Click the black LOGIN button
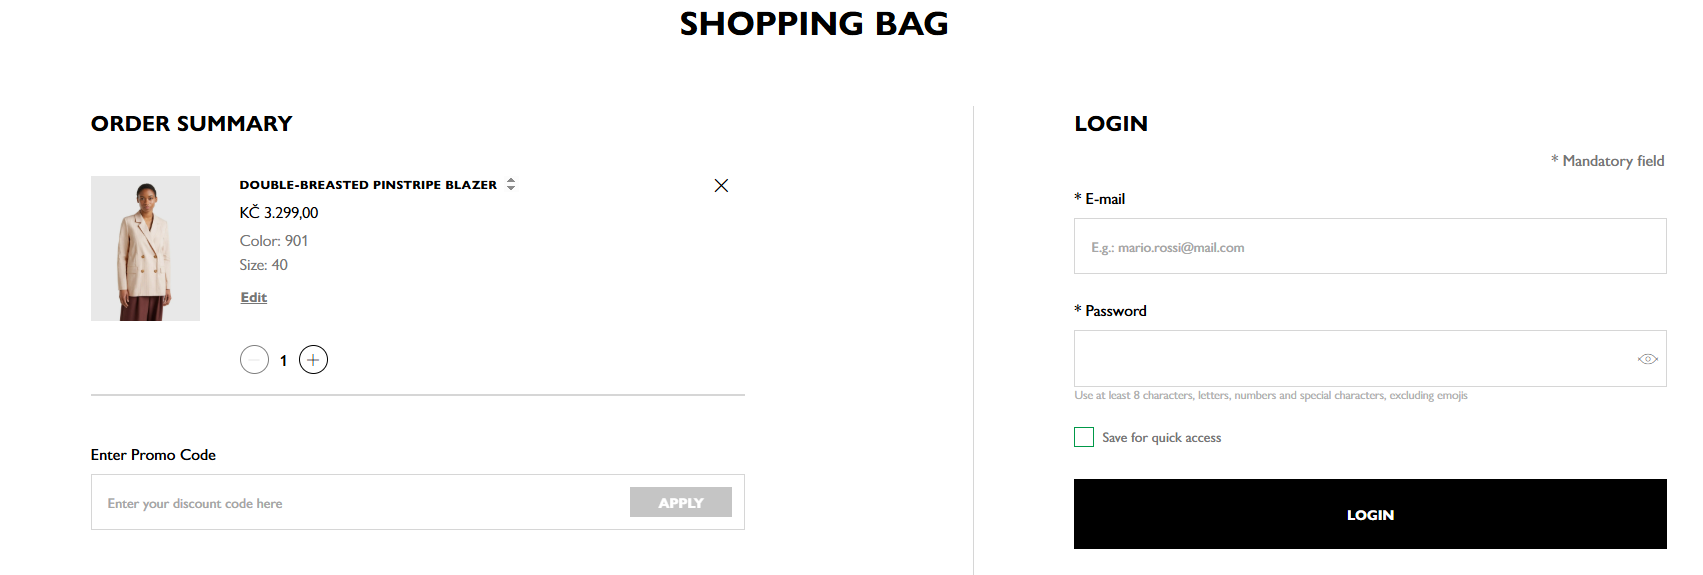 [x=1370, y=514]
